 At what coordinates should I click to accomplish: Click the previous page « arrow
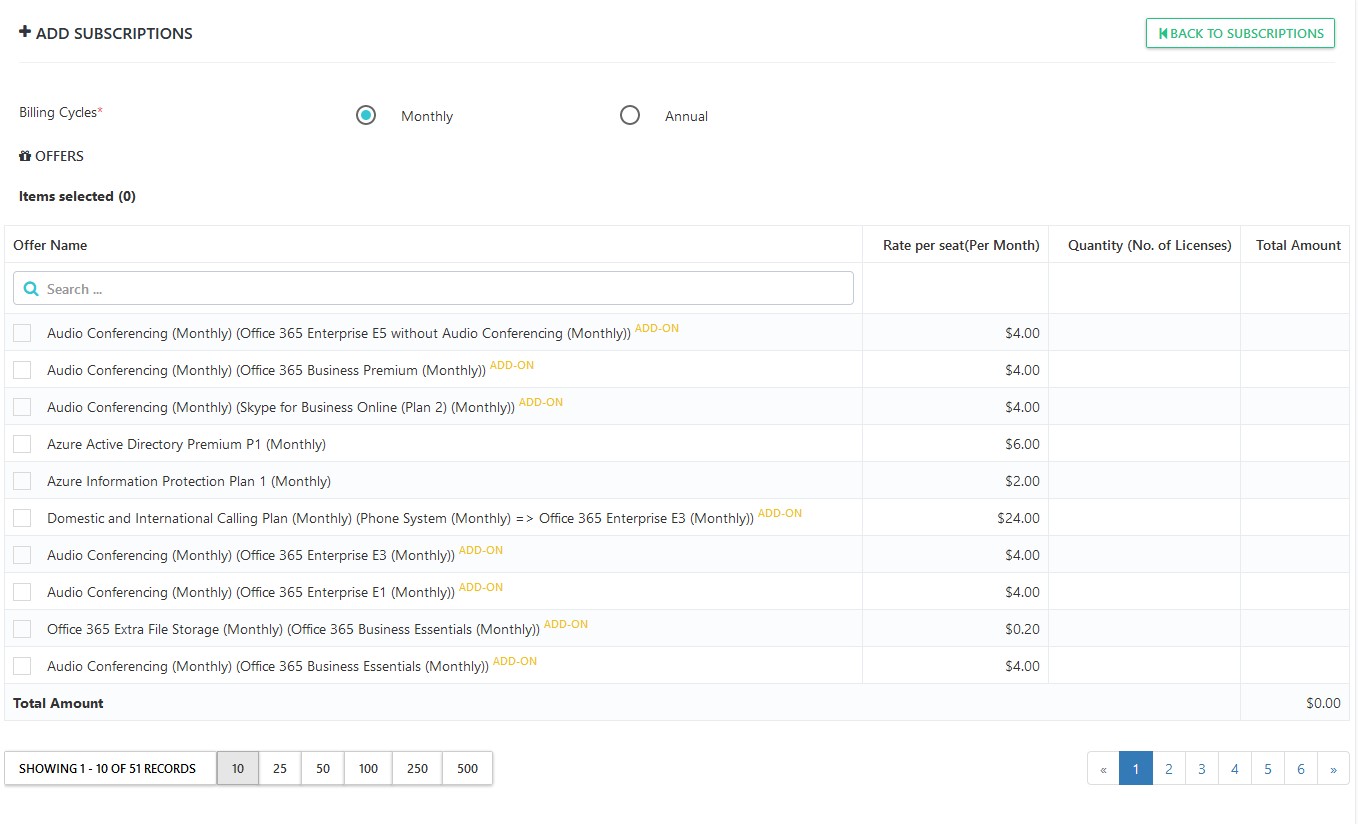[1103, 768]
